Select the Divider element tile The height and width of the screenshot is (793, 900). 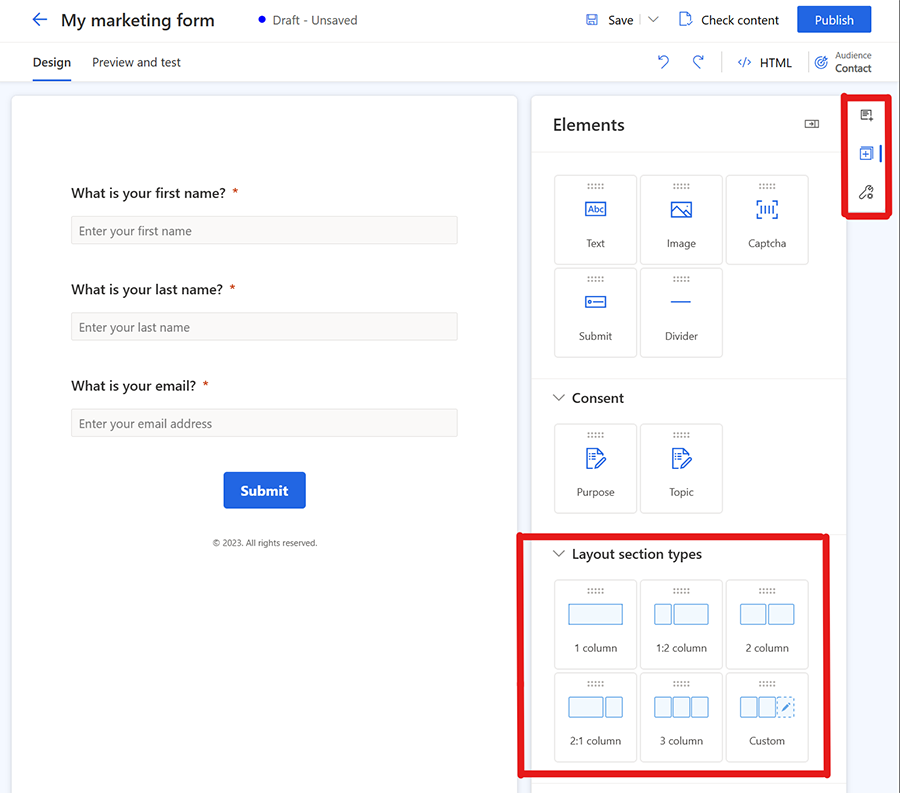tap(681, 313)
